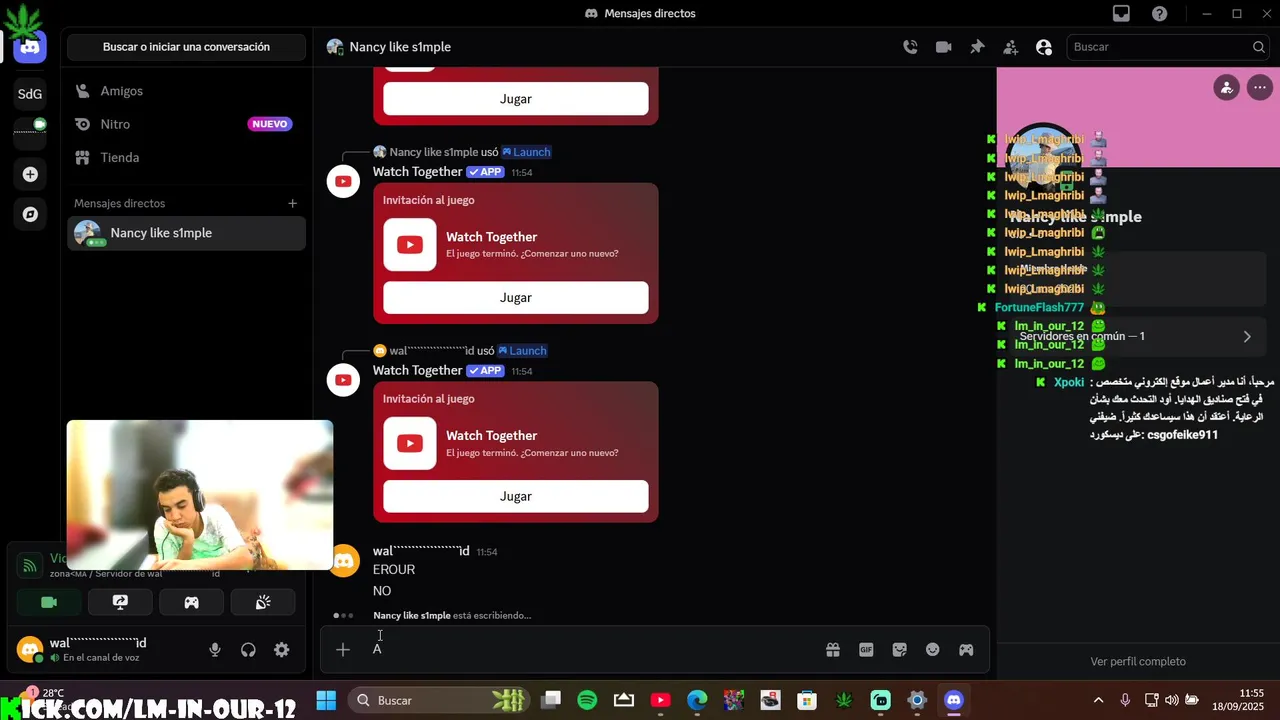Open the sticker picker

click(899, 650)
